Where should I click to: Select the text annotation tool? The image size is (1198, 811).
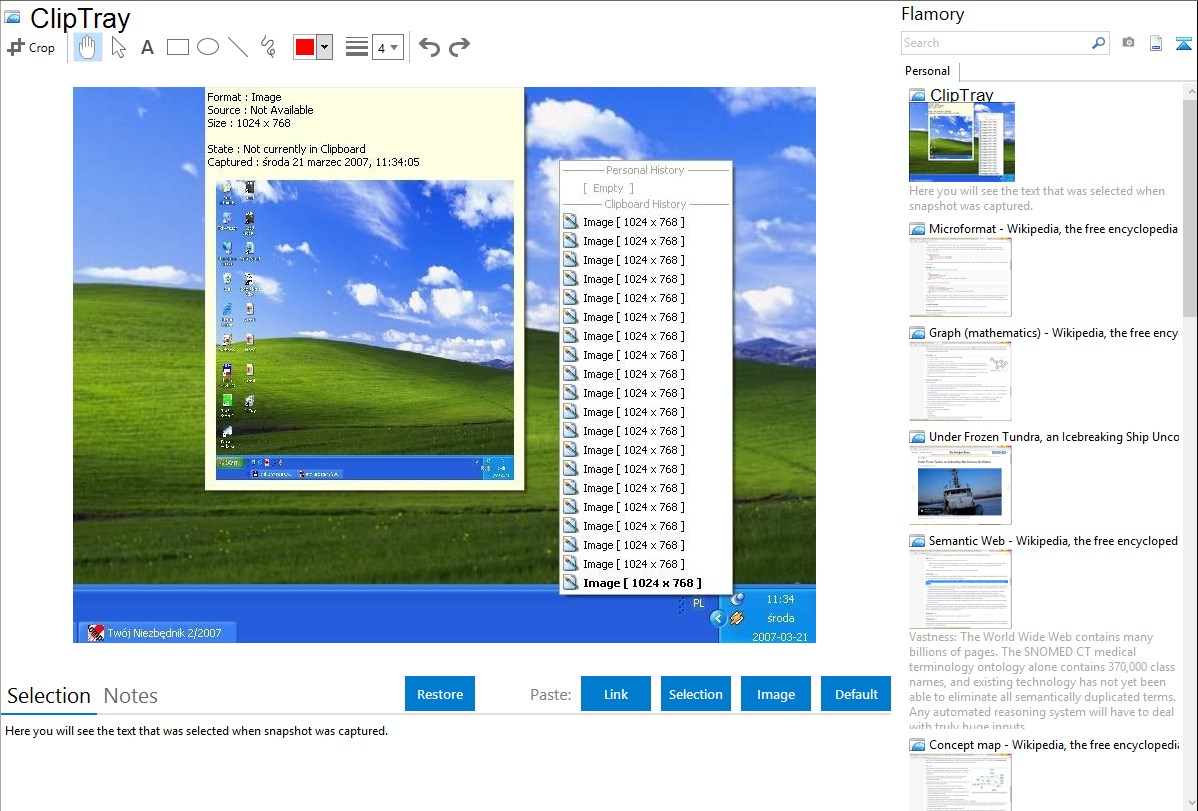(147, 47)
